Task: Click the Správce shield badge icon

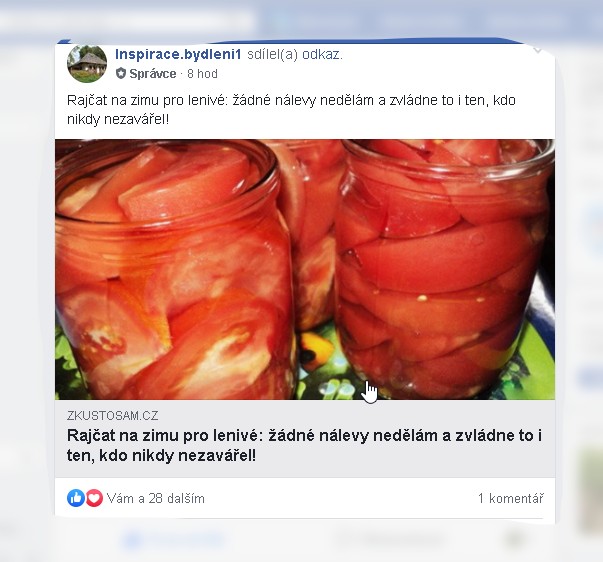Action: click(x=121, y=73)
